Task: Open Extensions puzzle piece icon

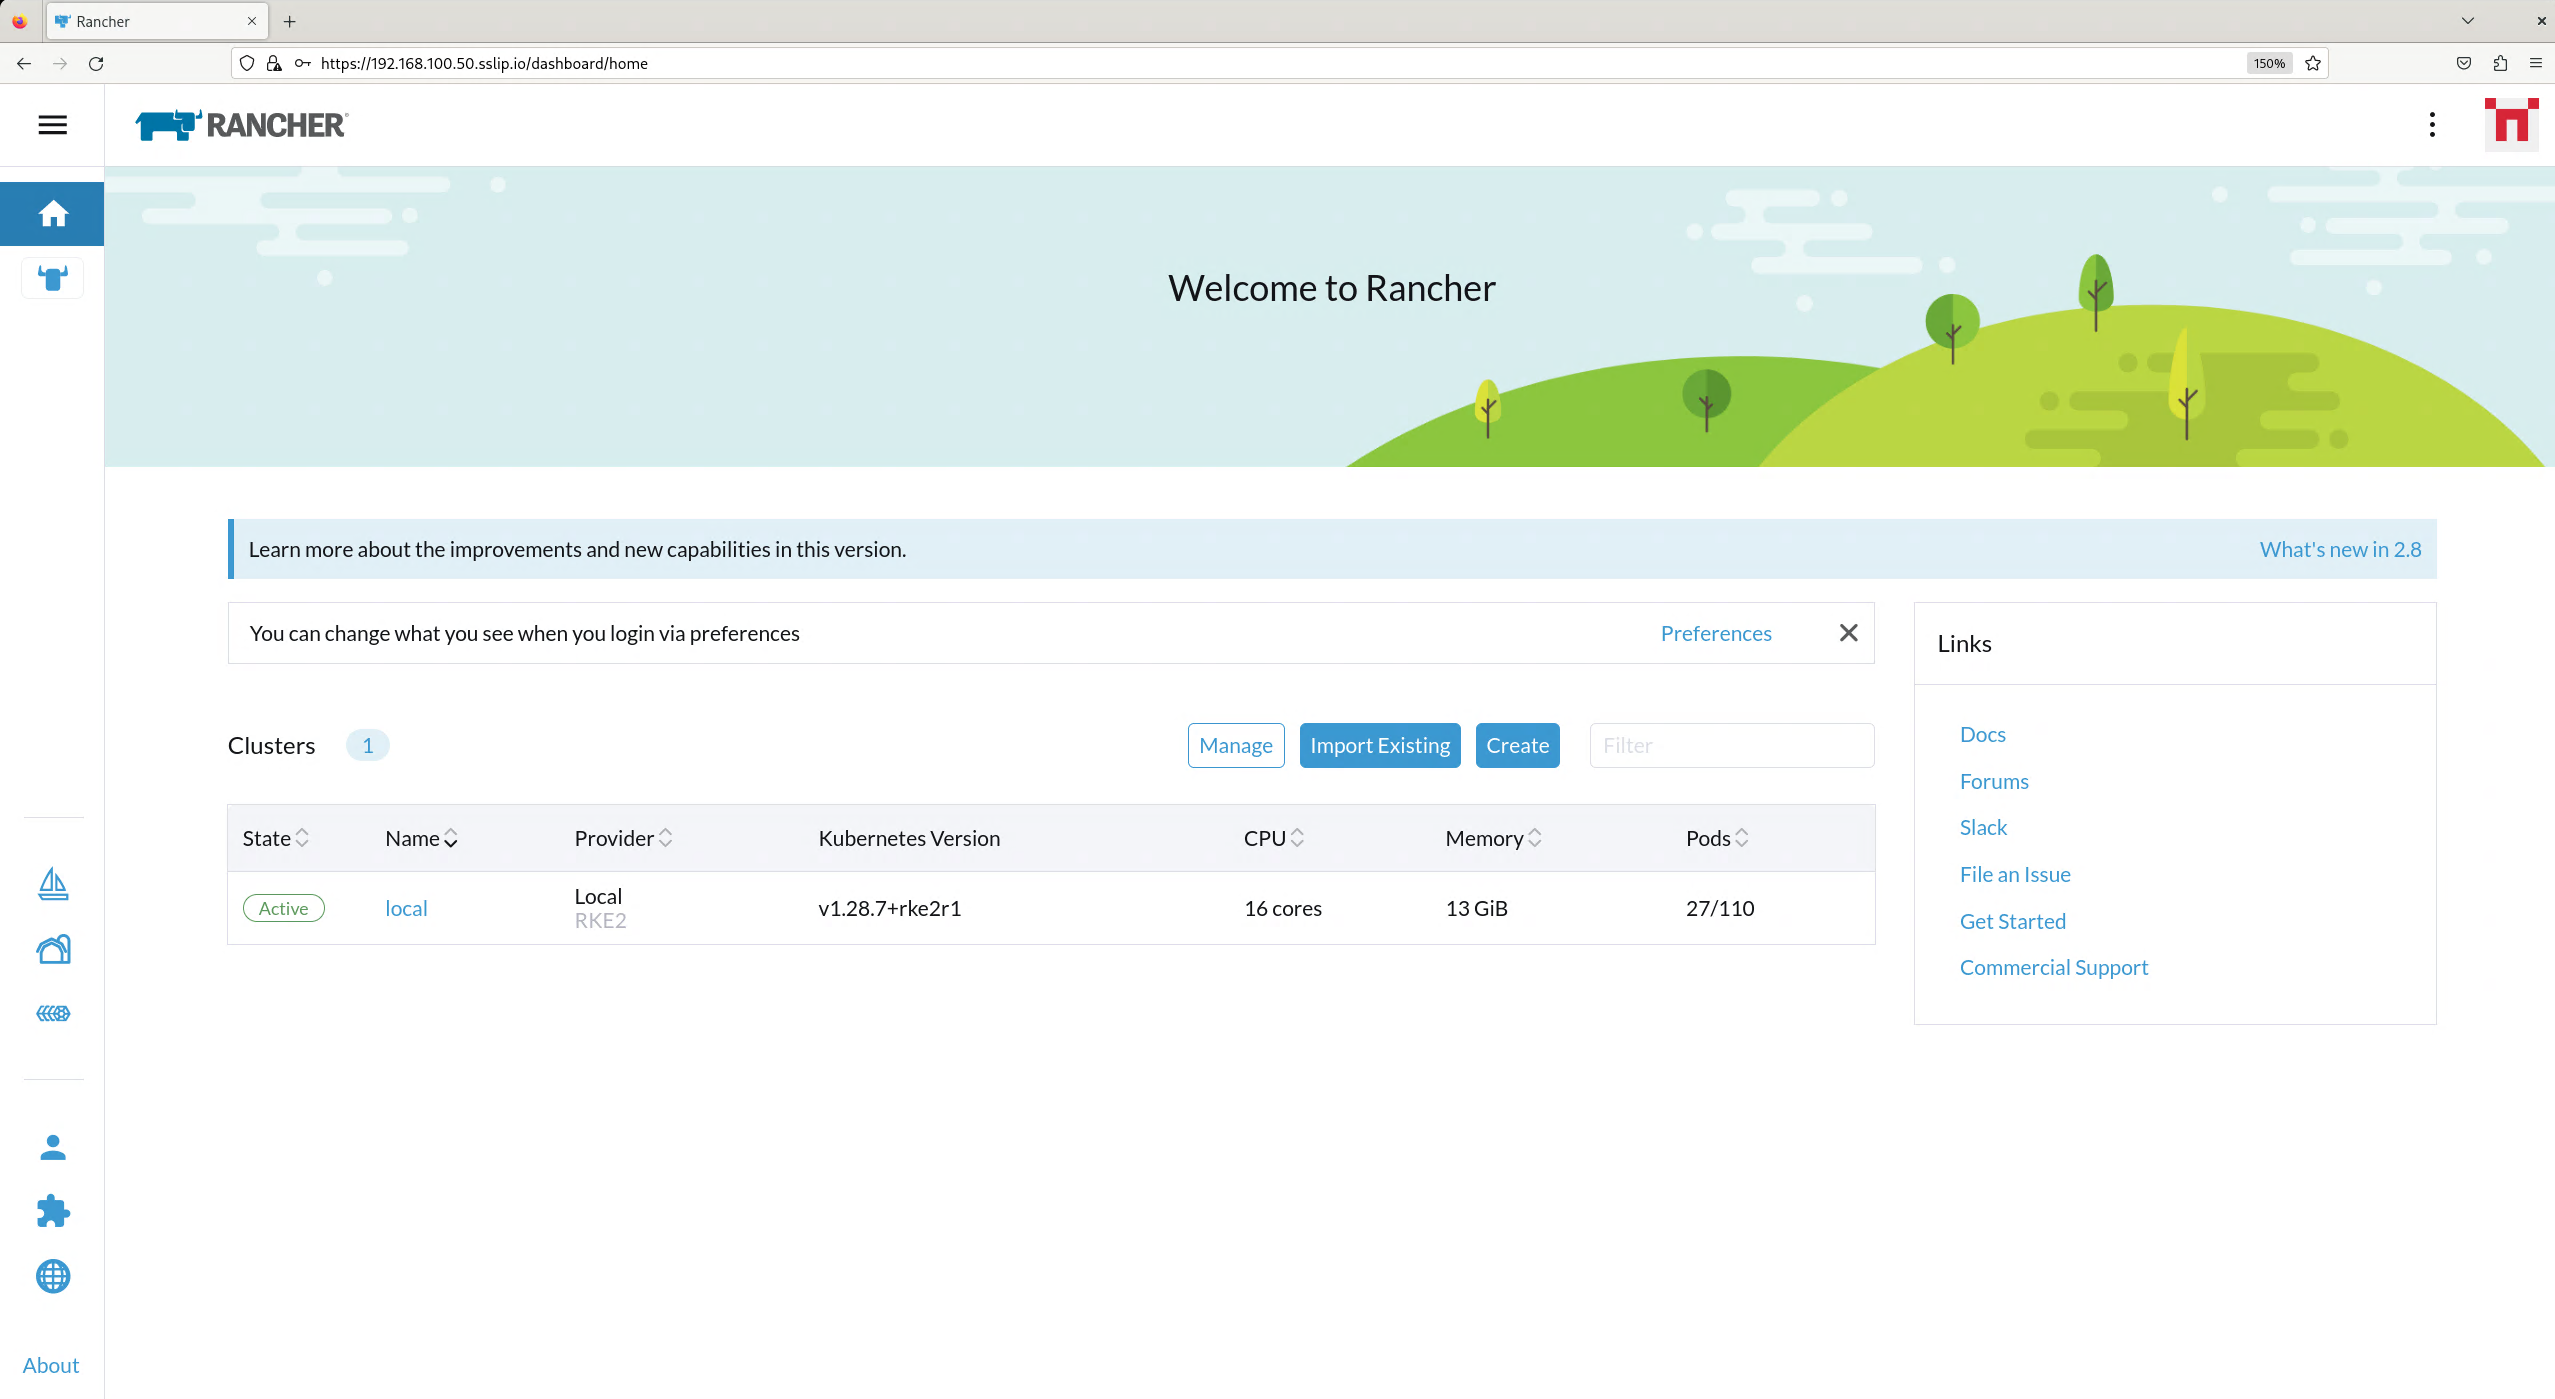Action: (x=52, y=1212)
